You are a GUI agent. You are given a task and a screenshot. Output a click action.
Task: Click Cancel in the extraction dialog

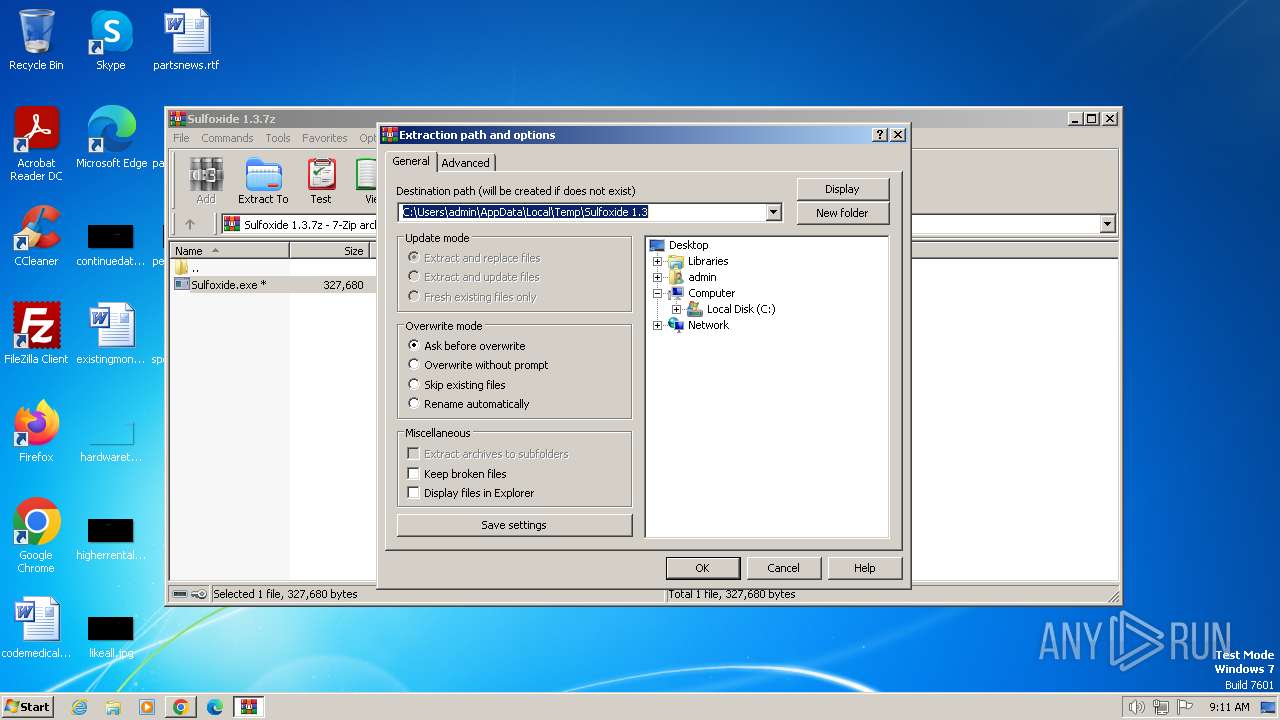[783, 568]
